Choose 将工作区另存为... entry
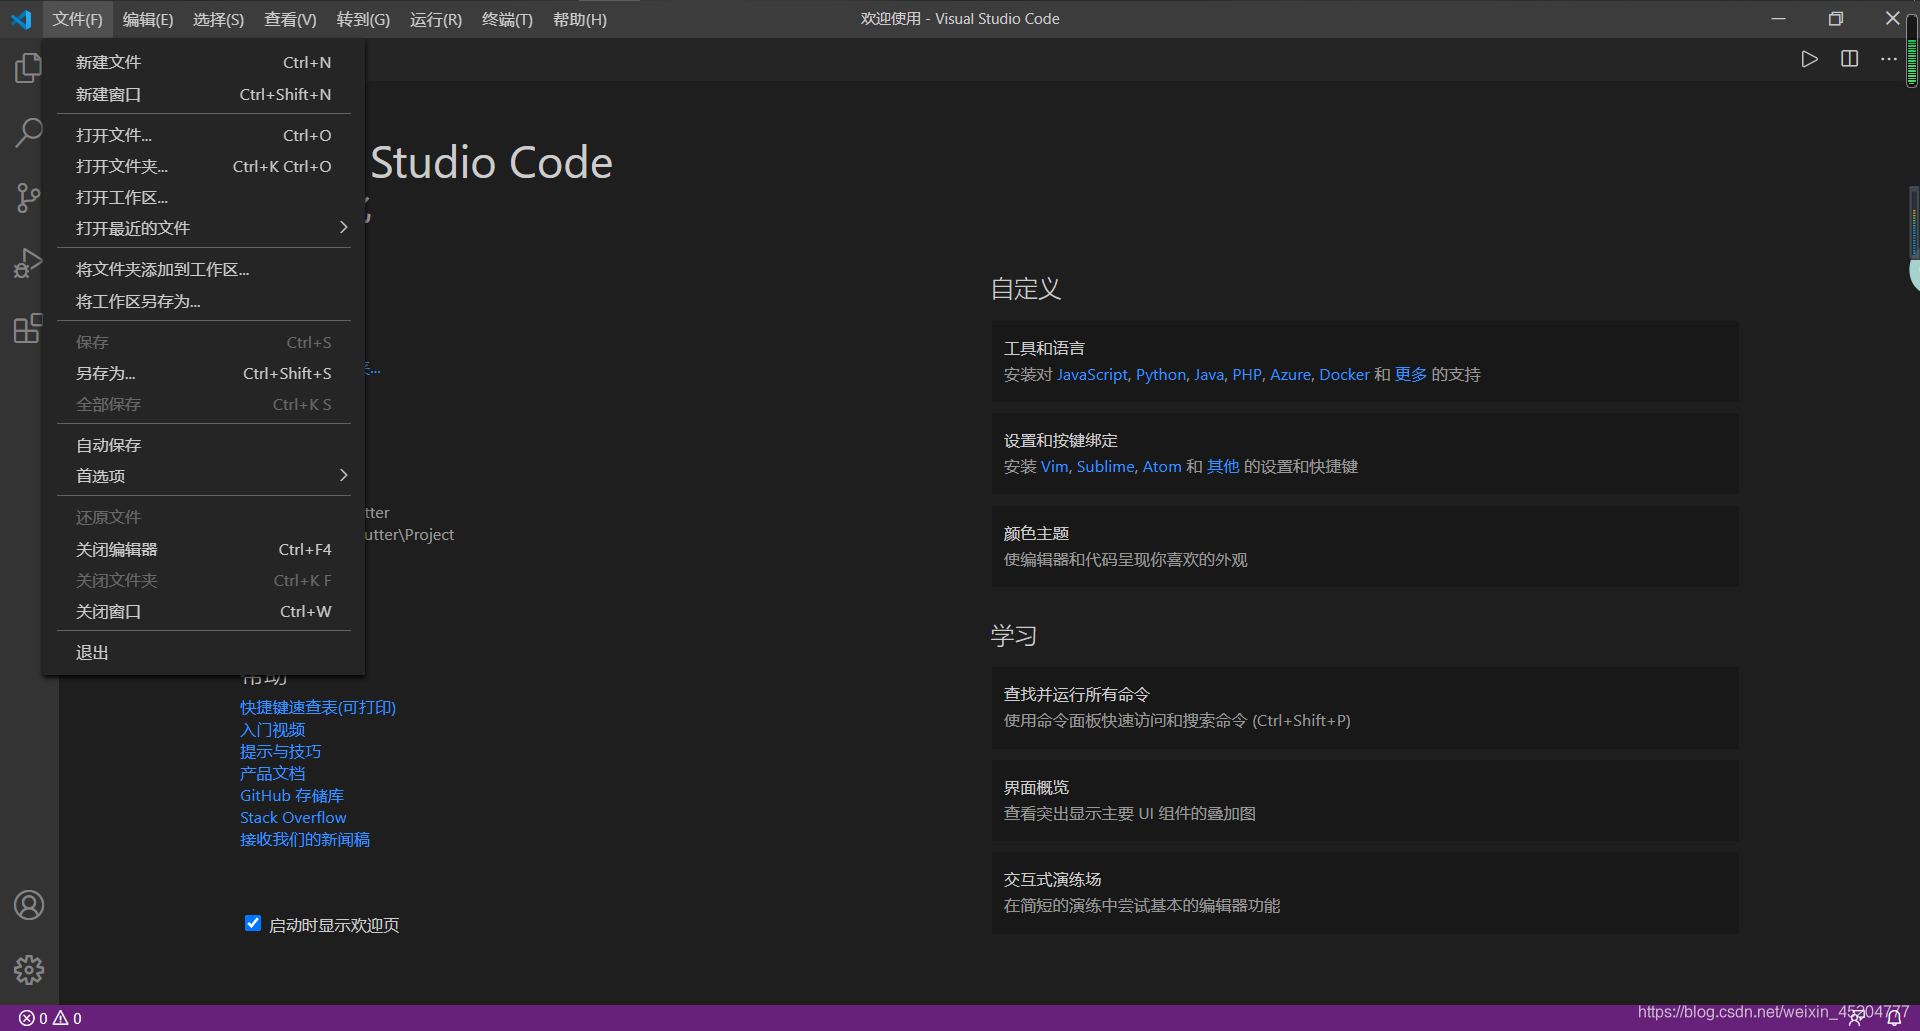1920x1031 pixels. 204,301
